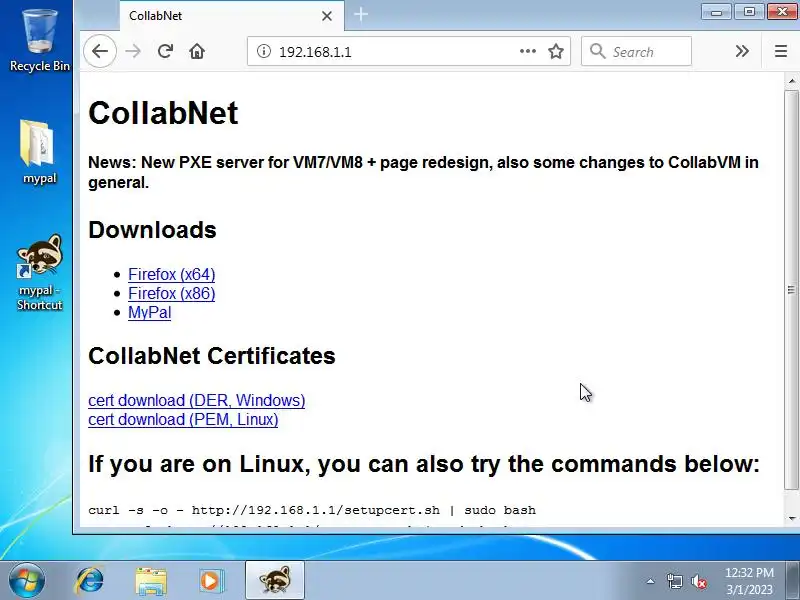Click the CollabNet Certificates heading
Image resolution: width=800 pixels, height=600 pixels.
(x=212, y=356)
